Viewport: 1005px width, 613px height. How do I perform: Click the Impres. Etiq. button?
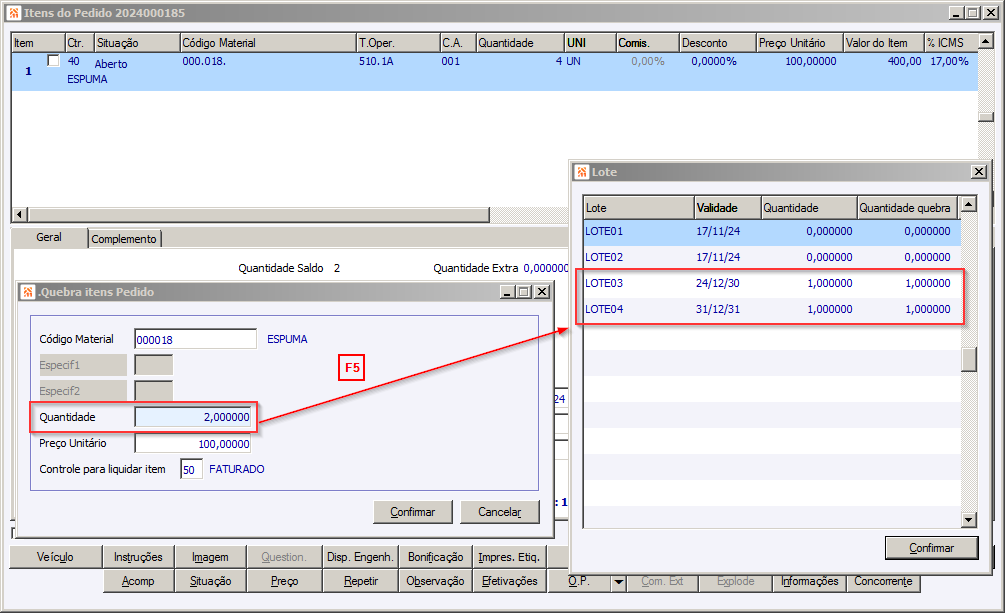[x=510, y=557]
